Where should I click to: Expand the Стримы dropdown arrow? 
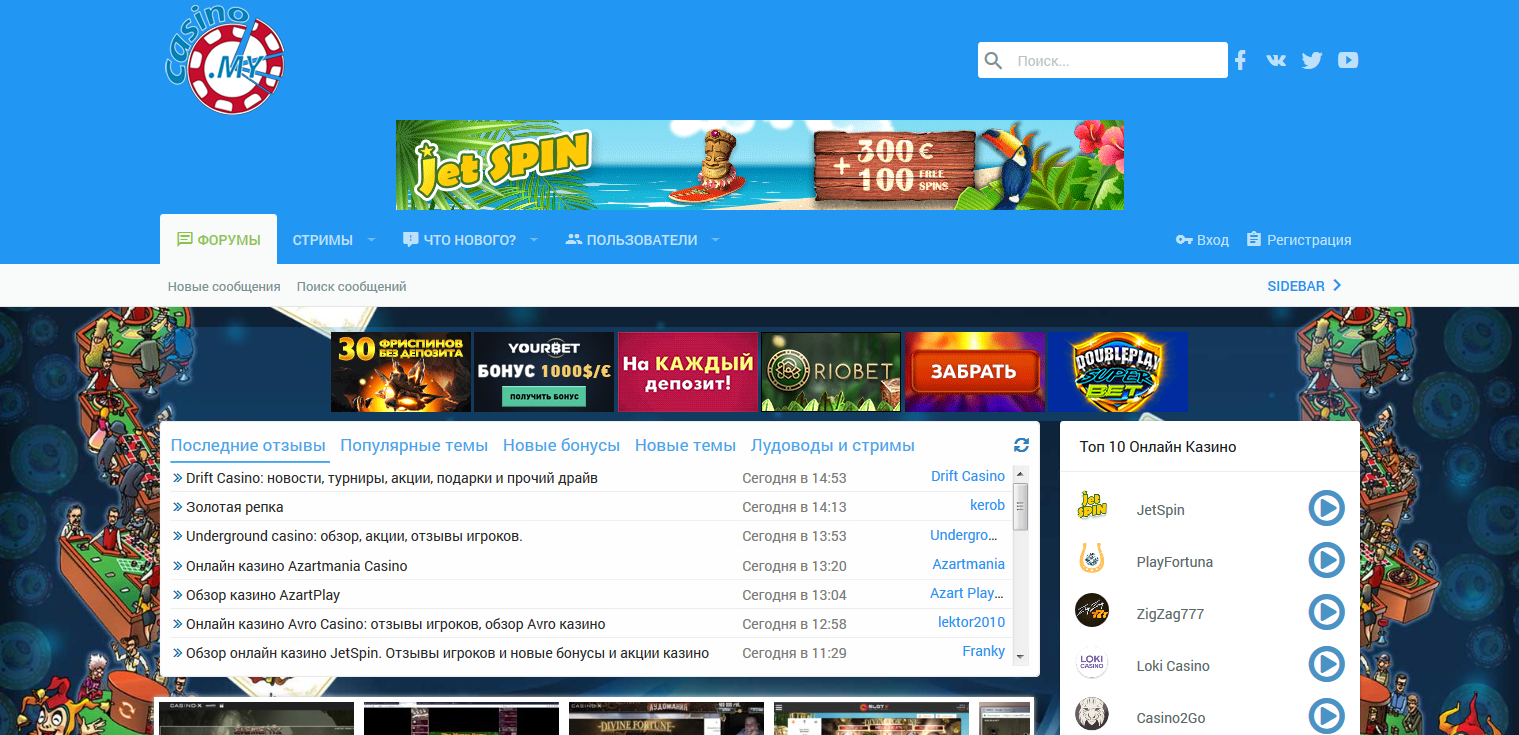point(371,240)
